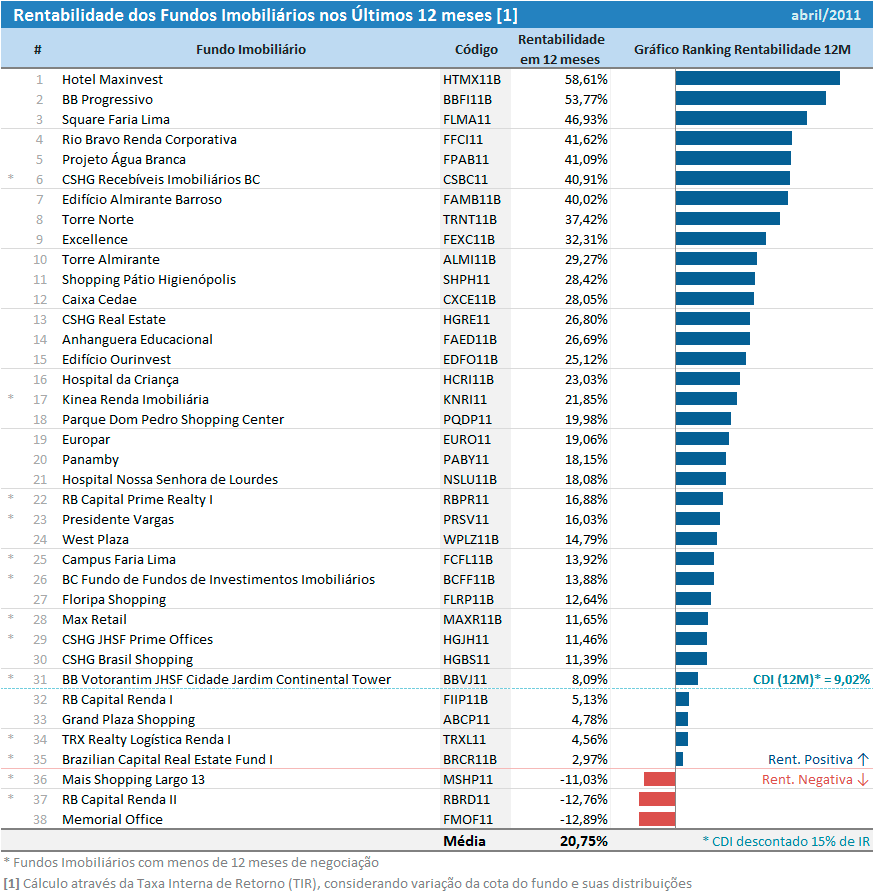873x895 pixels.
Task: Click the KNRI11 code cell
Action: [x=465, y=399]
